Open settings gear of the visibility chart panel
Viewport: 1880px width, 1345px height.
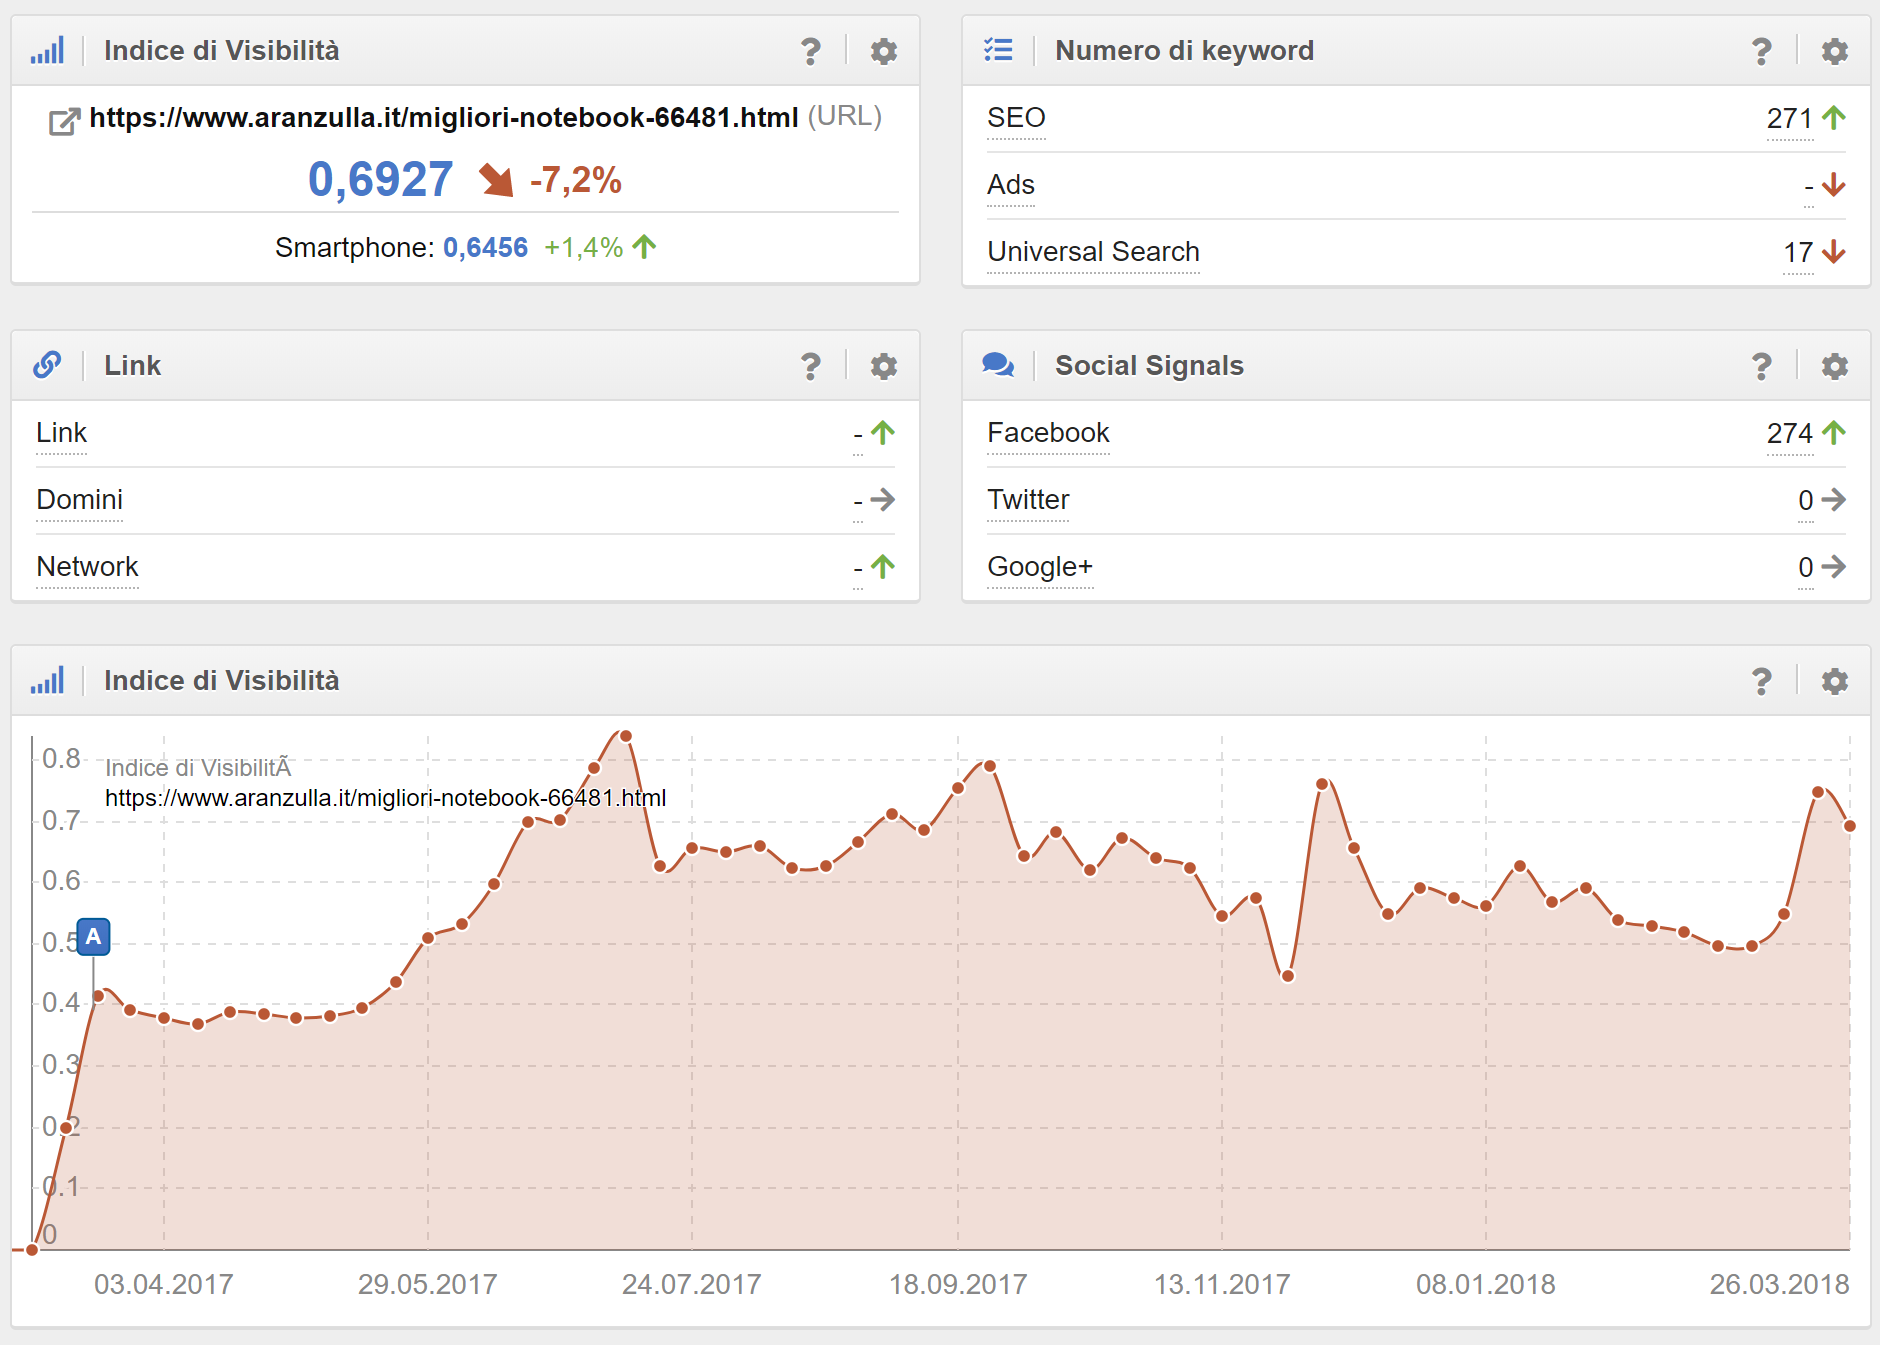[1834, 681]
